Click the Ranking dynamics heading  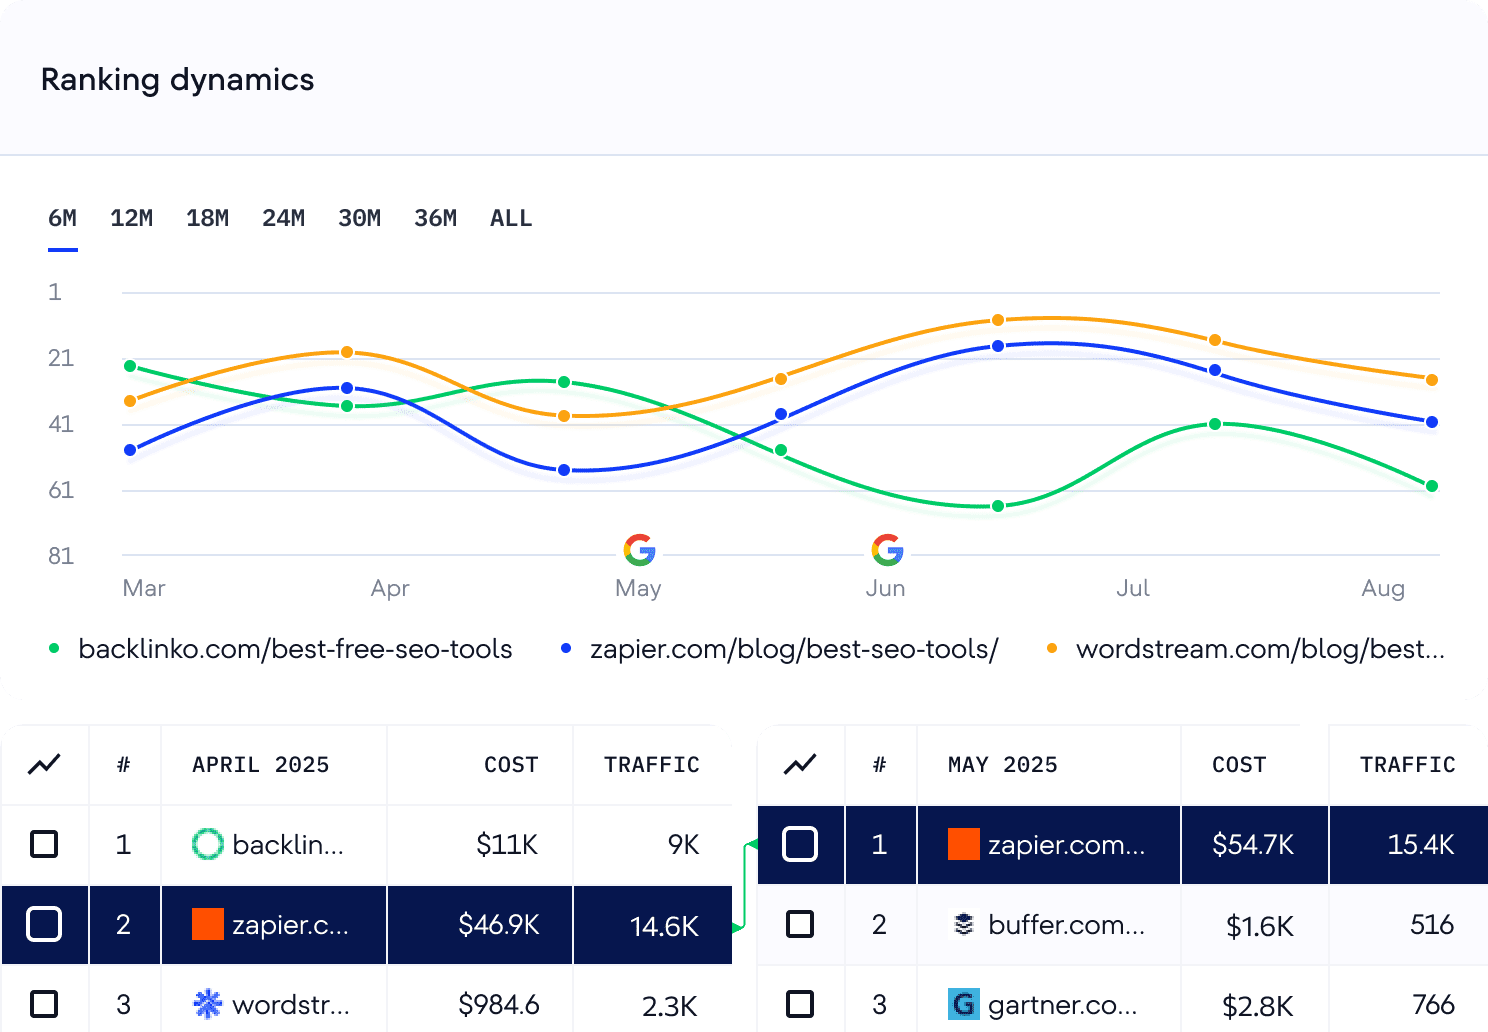[x=178, y=80]
